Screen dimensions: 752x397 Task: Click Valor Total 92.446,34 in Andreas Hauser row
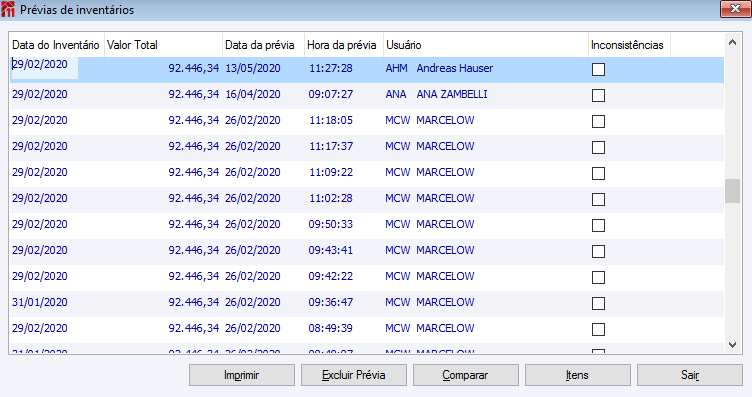pos(194,68)
